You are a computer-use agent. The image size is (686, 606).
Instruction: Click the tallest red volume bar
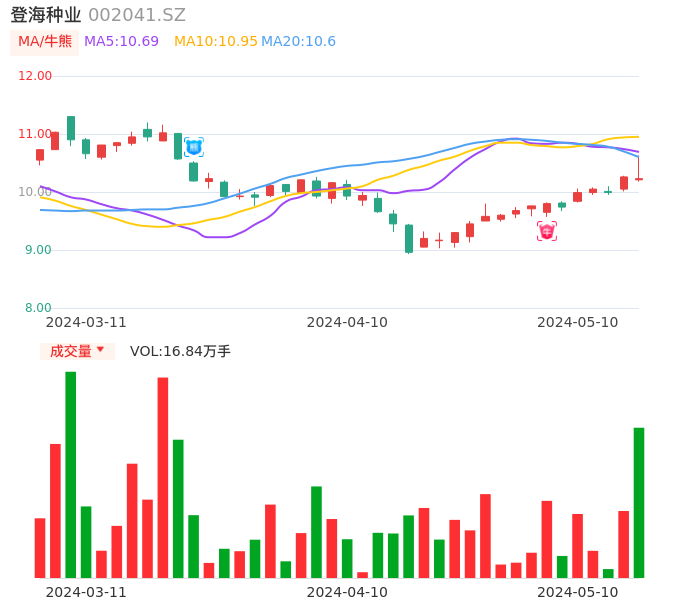(163, 477)
